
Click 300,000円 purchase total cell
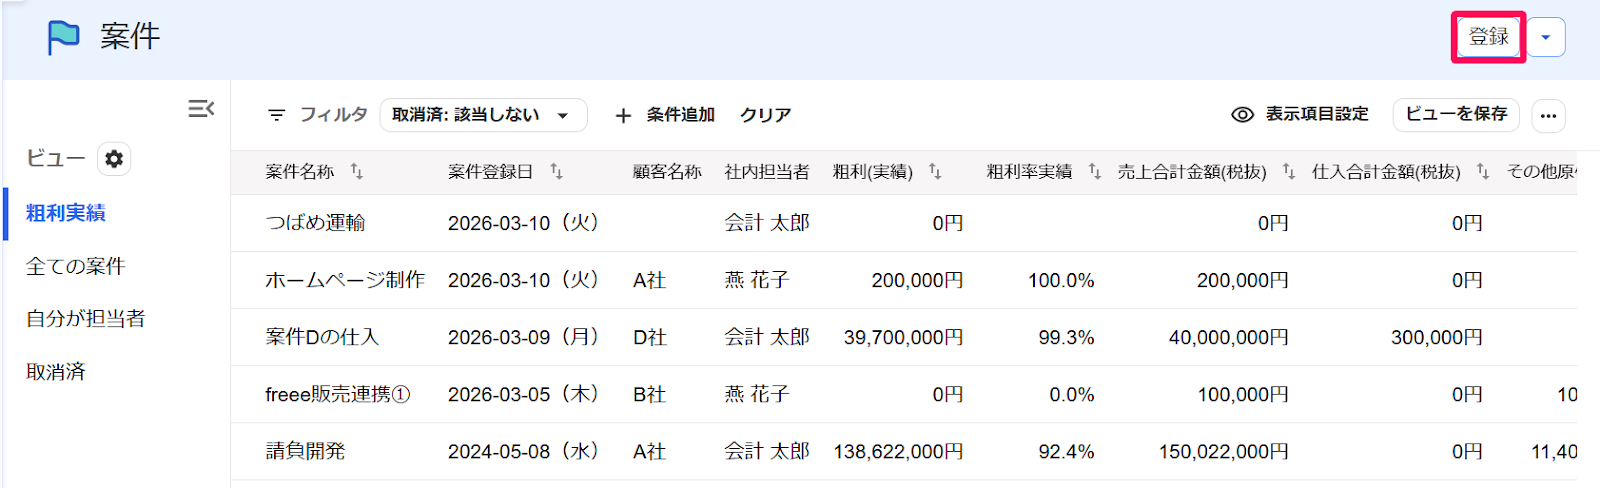pyautogui.click(x=1437, y=337)
